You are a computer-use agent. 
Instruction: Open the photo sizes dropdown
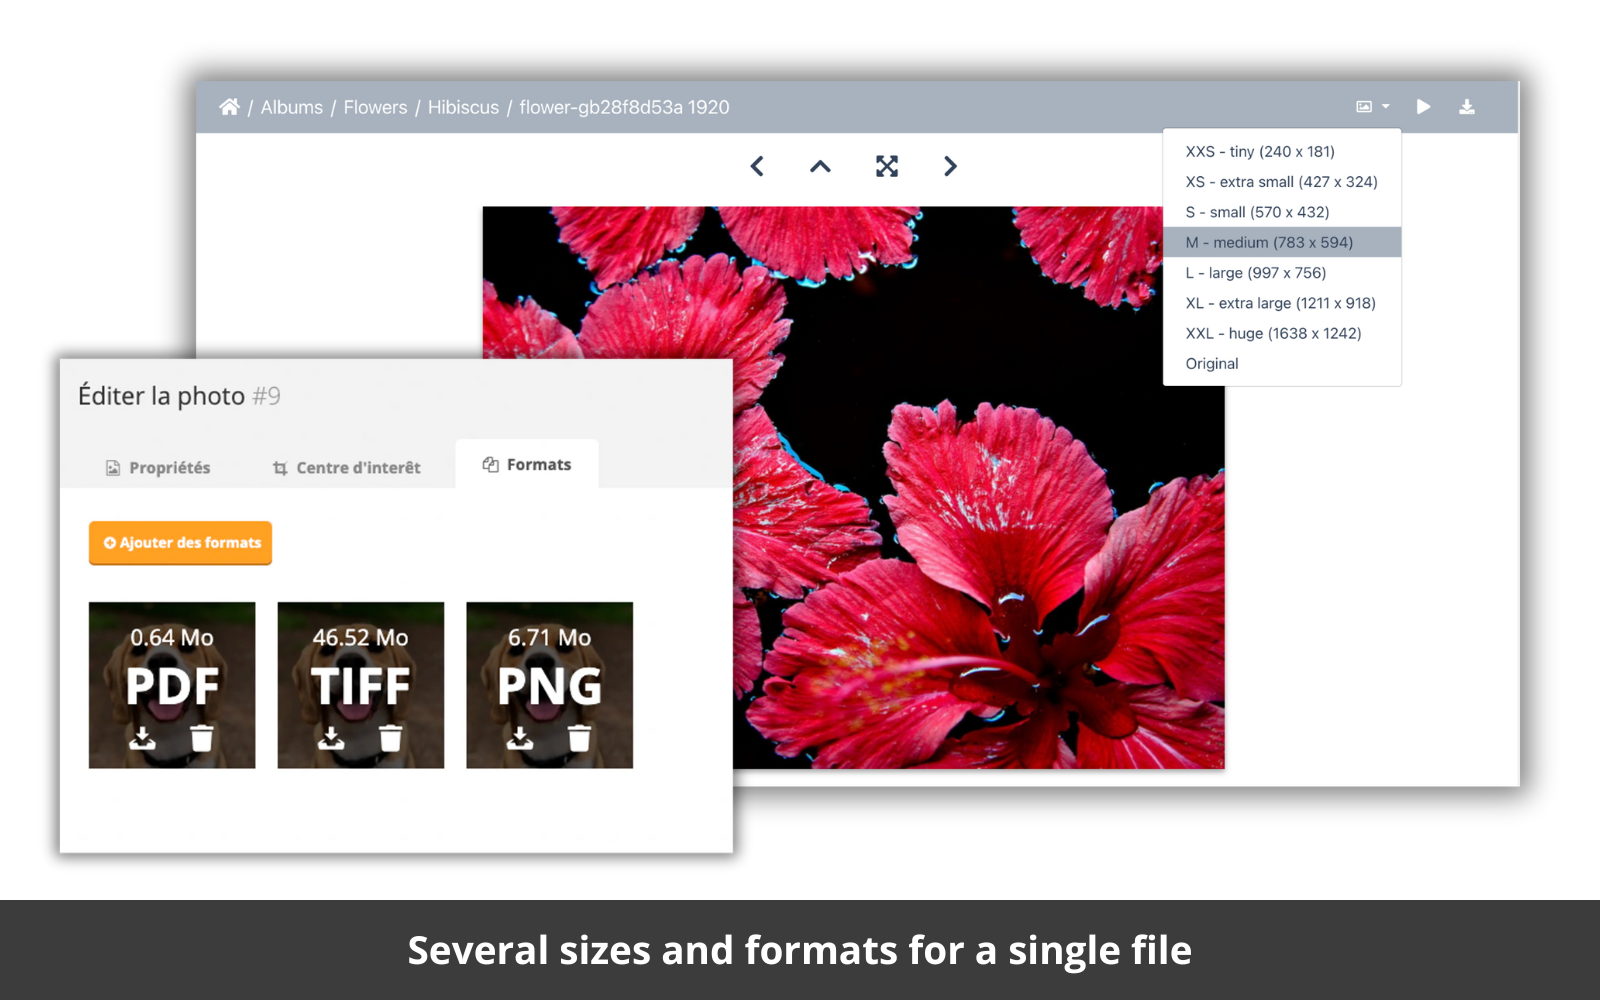pos(1371,107)
